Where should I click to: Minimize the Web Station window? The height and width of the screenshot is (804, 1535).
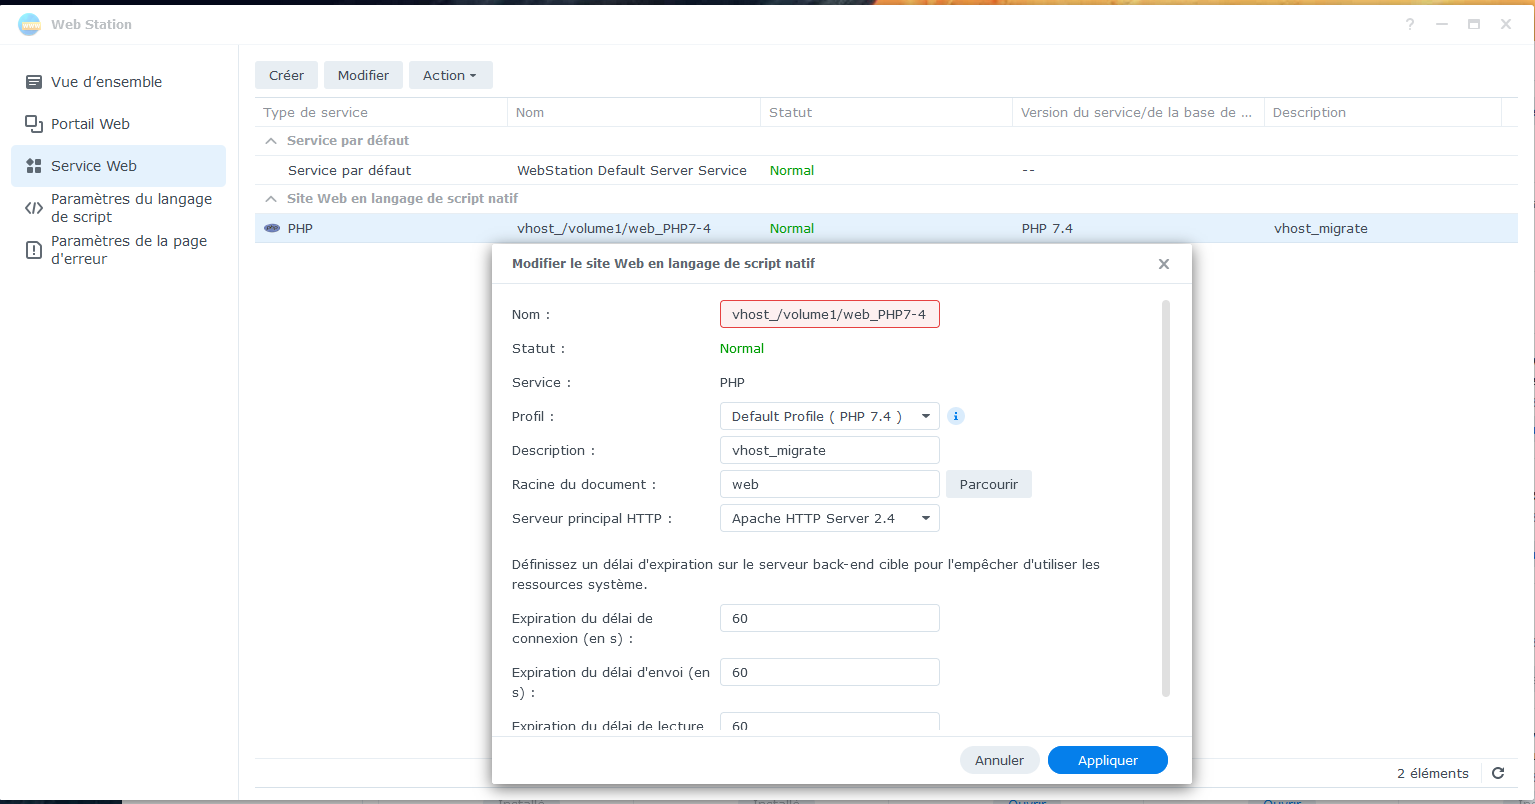pos(1442,24)
